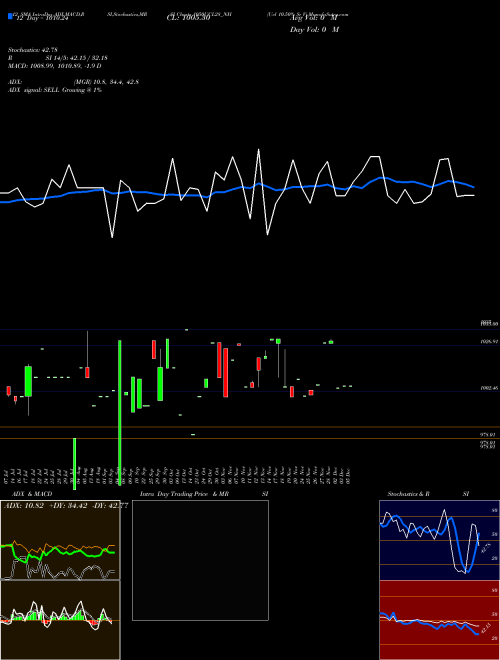Click the ADX line chart panel
The image size is (500, 660).
pyautogui.click(x=60, y=540)
